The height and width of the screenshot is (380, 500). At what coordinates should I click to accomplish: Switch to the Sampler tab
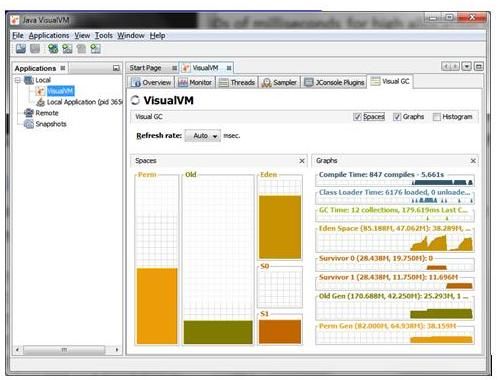279,82
